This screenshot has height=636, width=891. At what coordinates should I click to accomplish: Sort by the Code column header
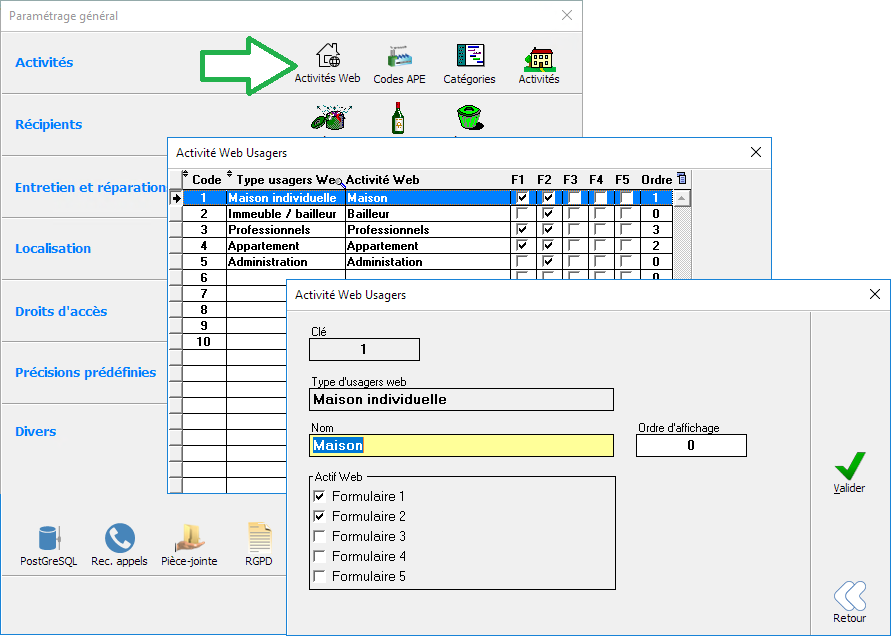(206, 180)
